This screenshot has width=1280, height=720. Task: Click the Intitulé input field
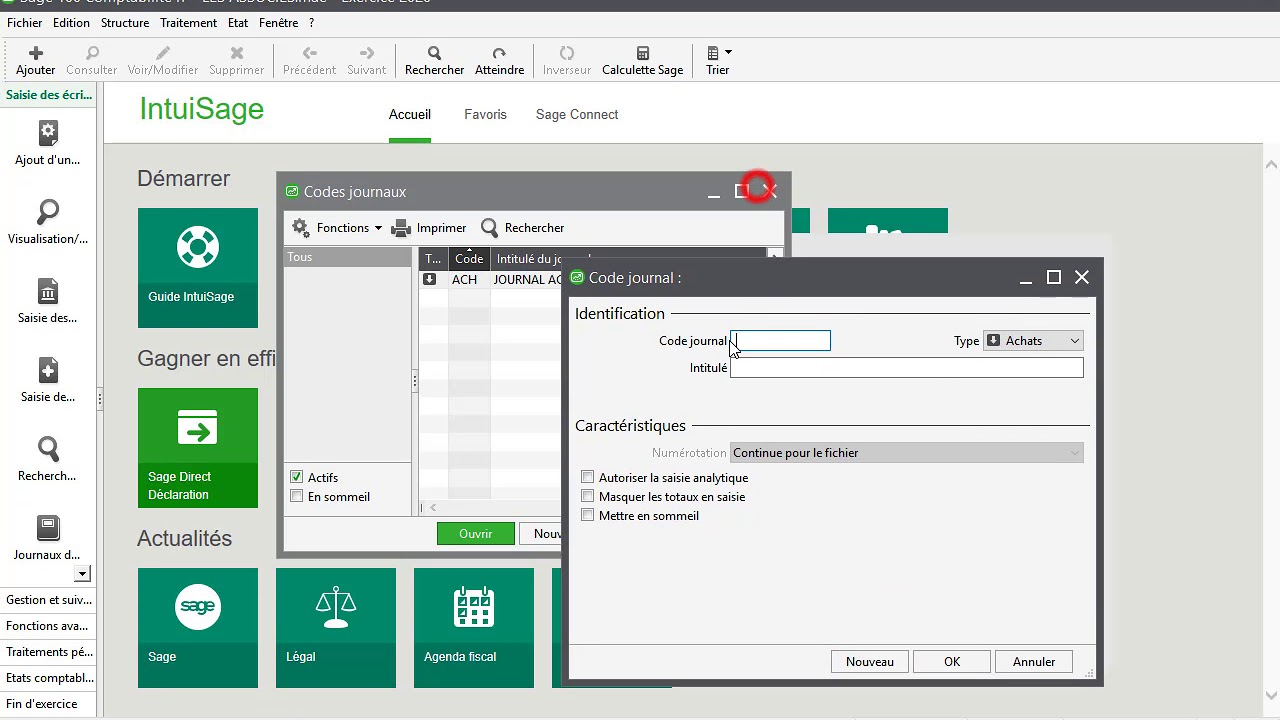click(x=906, y=368)
